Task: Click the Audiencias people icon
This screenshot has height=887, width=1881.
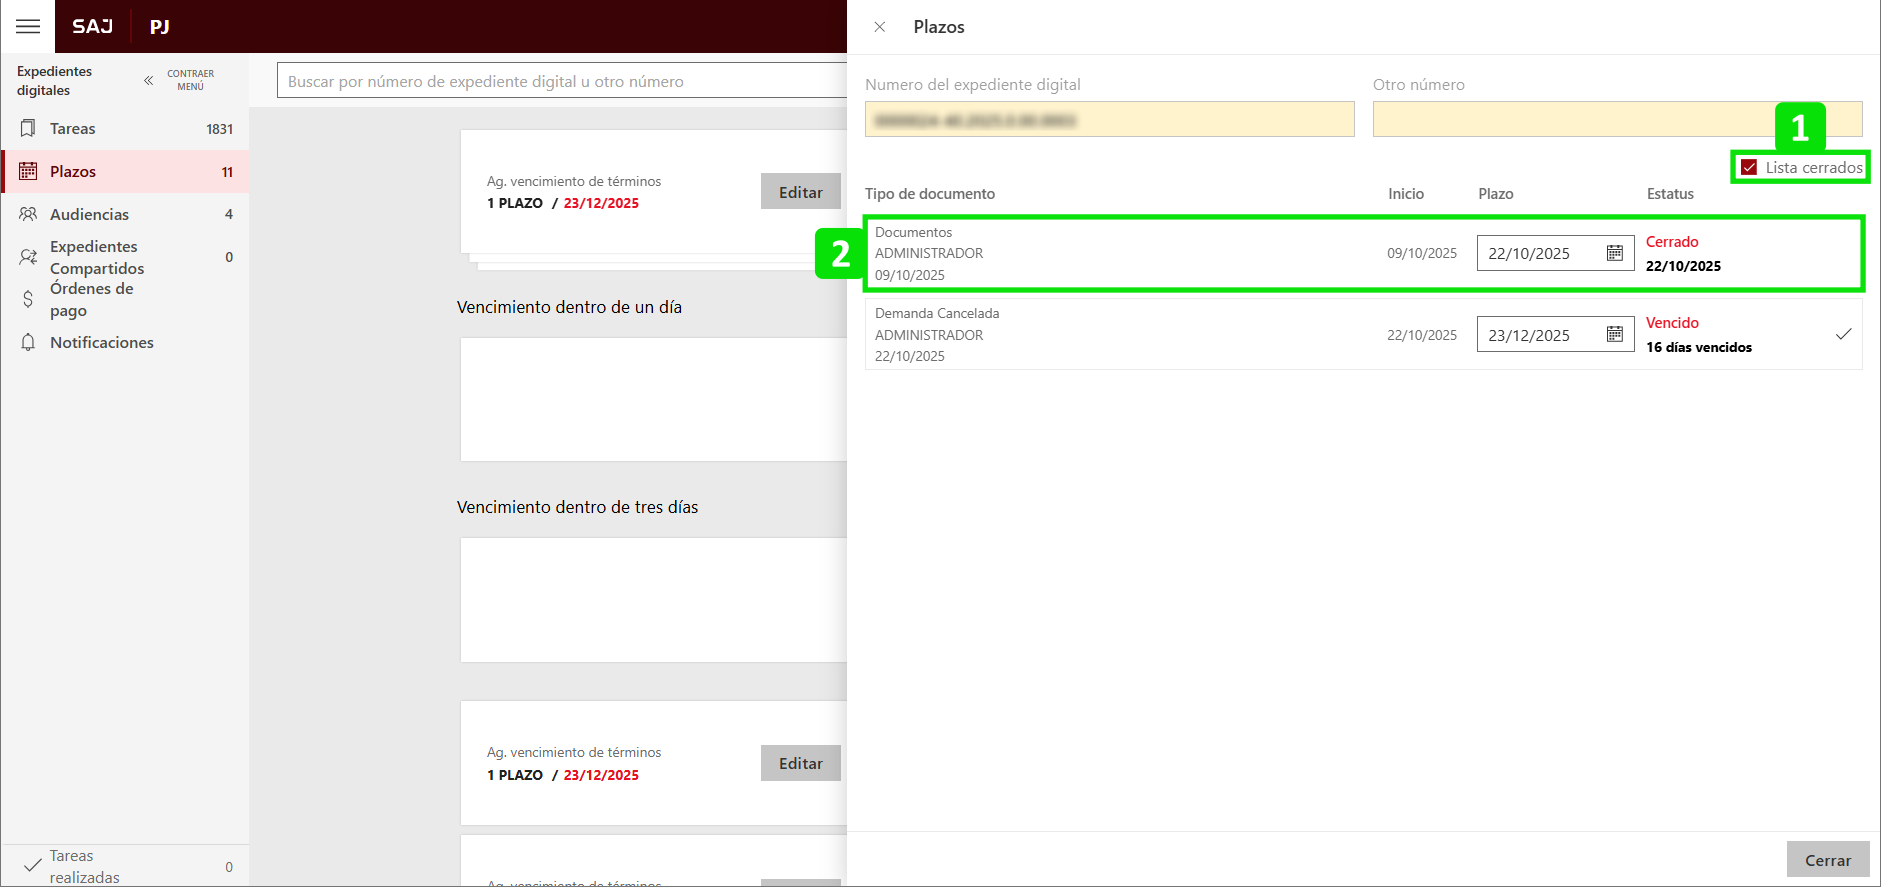Action: click(28, 214)
